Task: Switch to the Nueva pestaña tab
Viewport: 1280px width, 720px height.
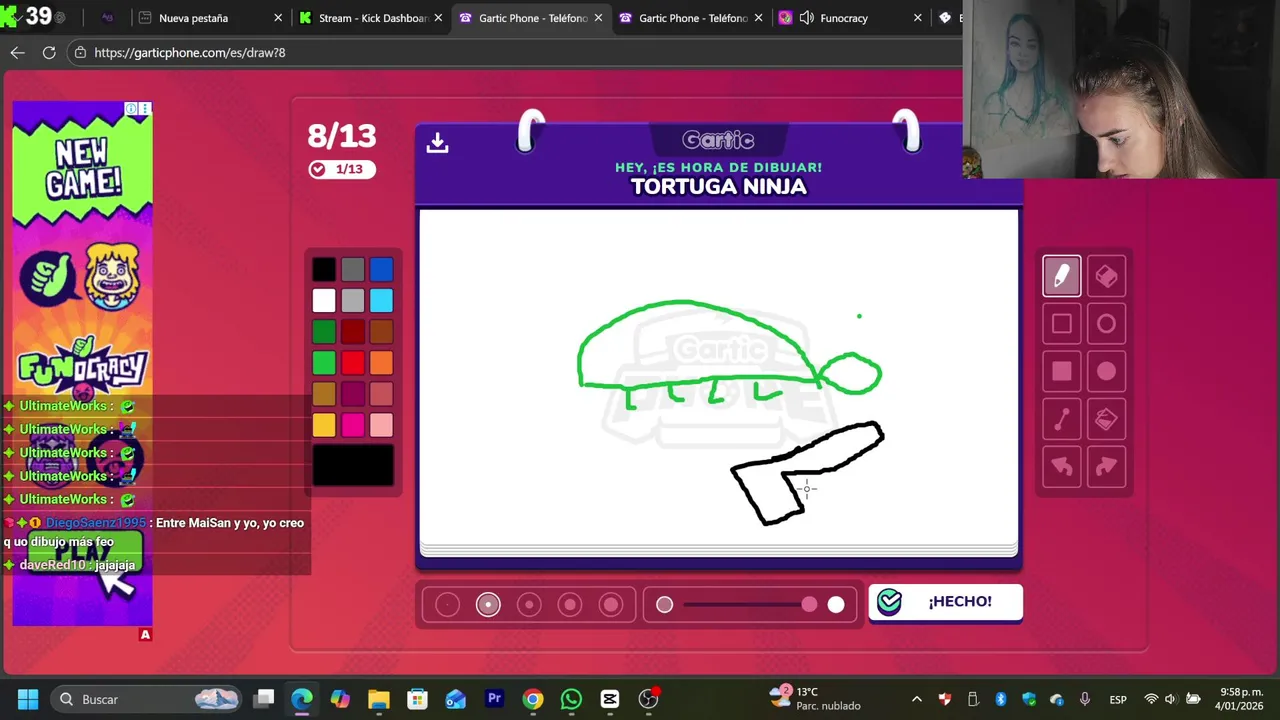Action: click(210, 18)
